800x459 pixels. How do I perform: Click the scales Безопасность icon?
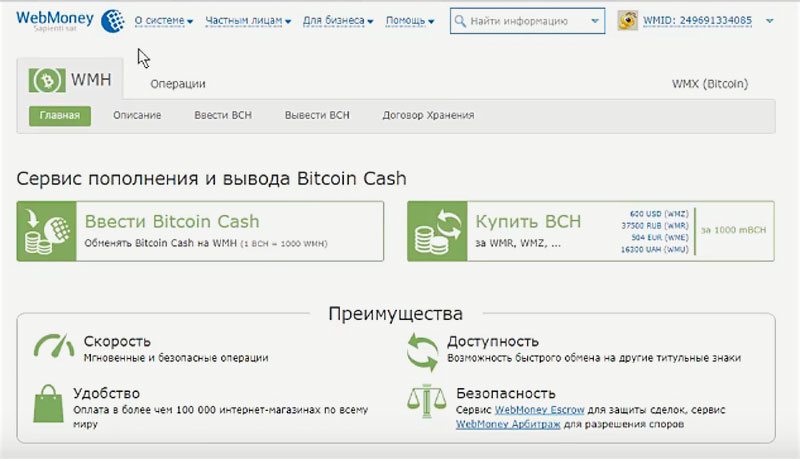point(427,401)
